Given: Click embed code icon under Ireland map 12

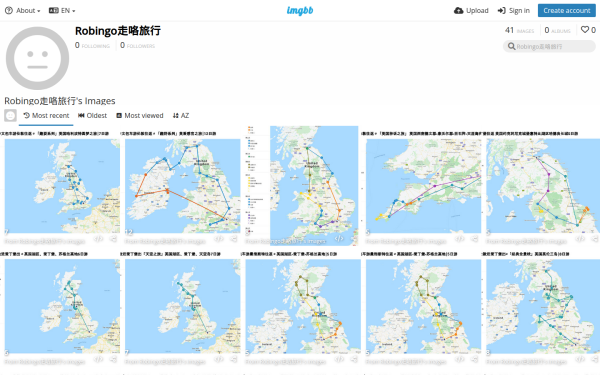Looking at the screenshot, I should coord(219,239).
